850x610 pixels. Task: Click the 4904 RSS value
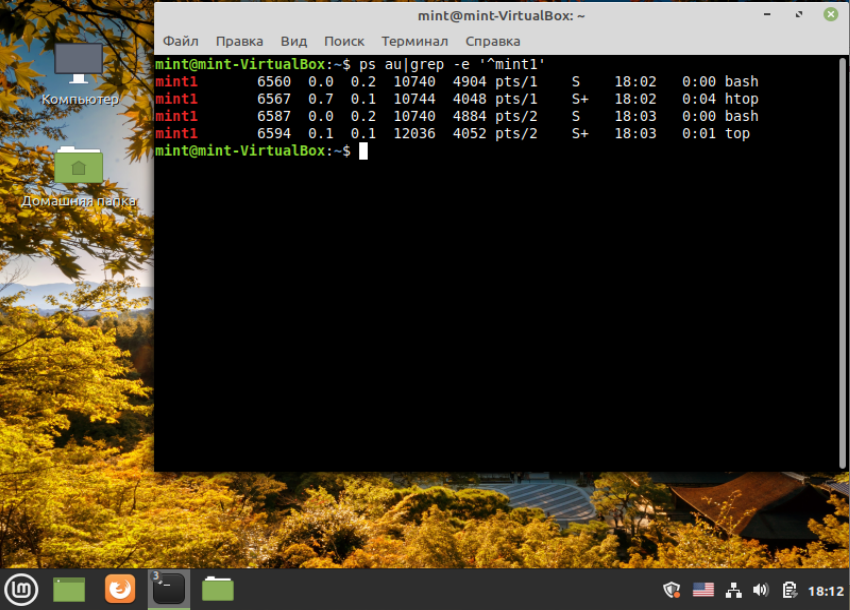click(469, 81)
